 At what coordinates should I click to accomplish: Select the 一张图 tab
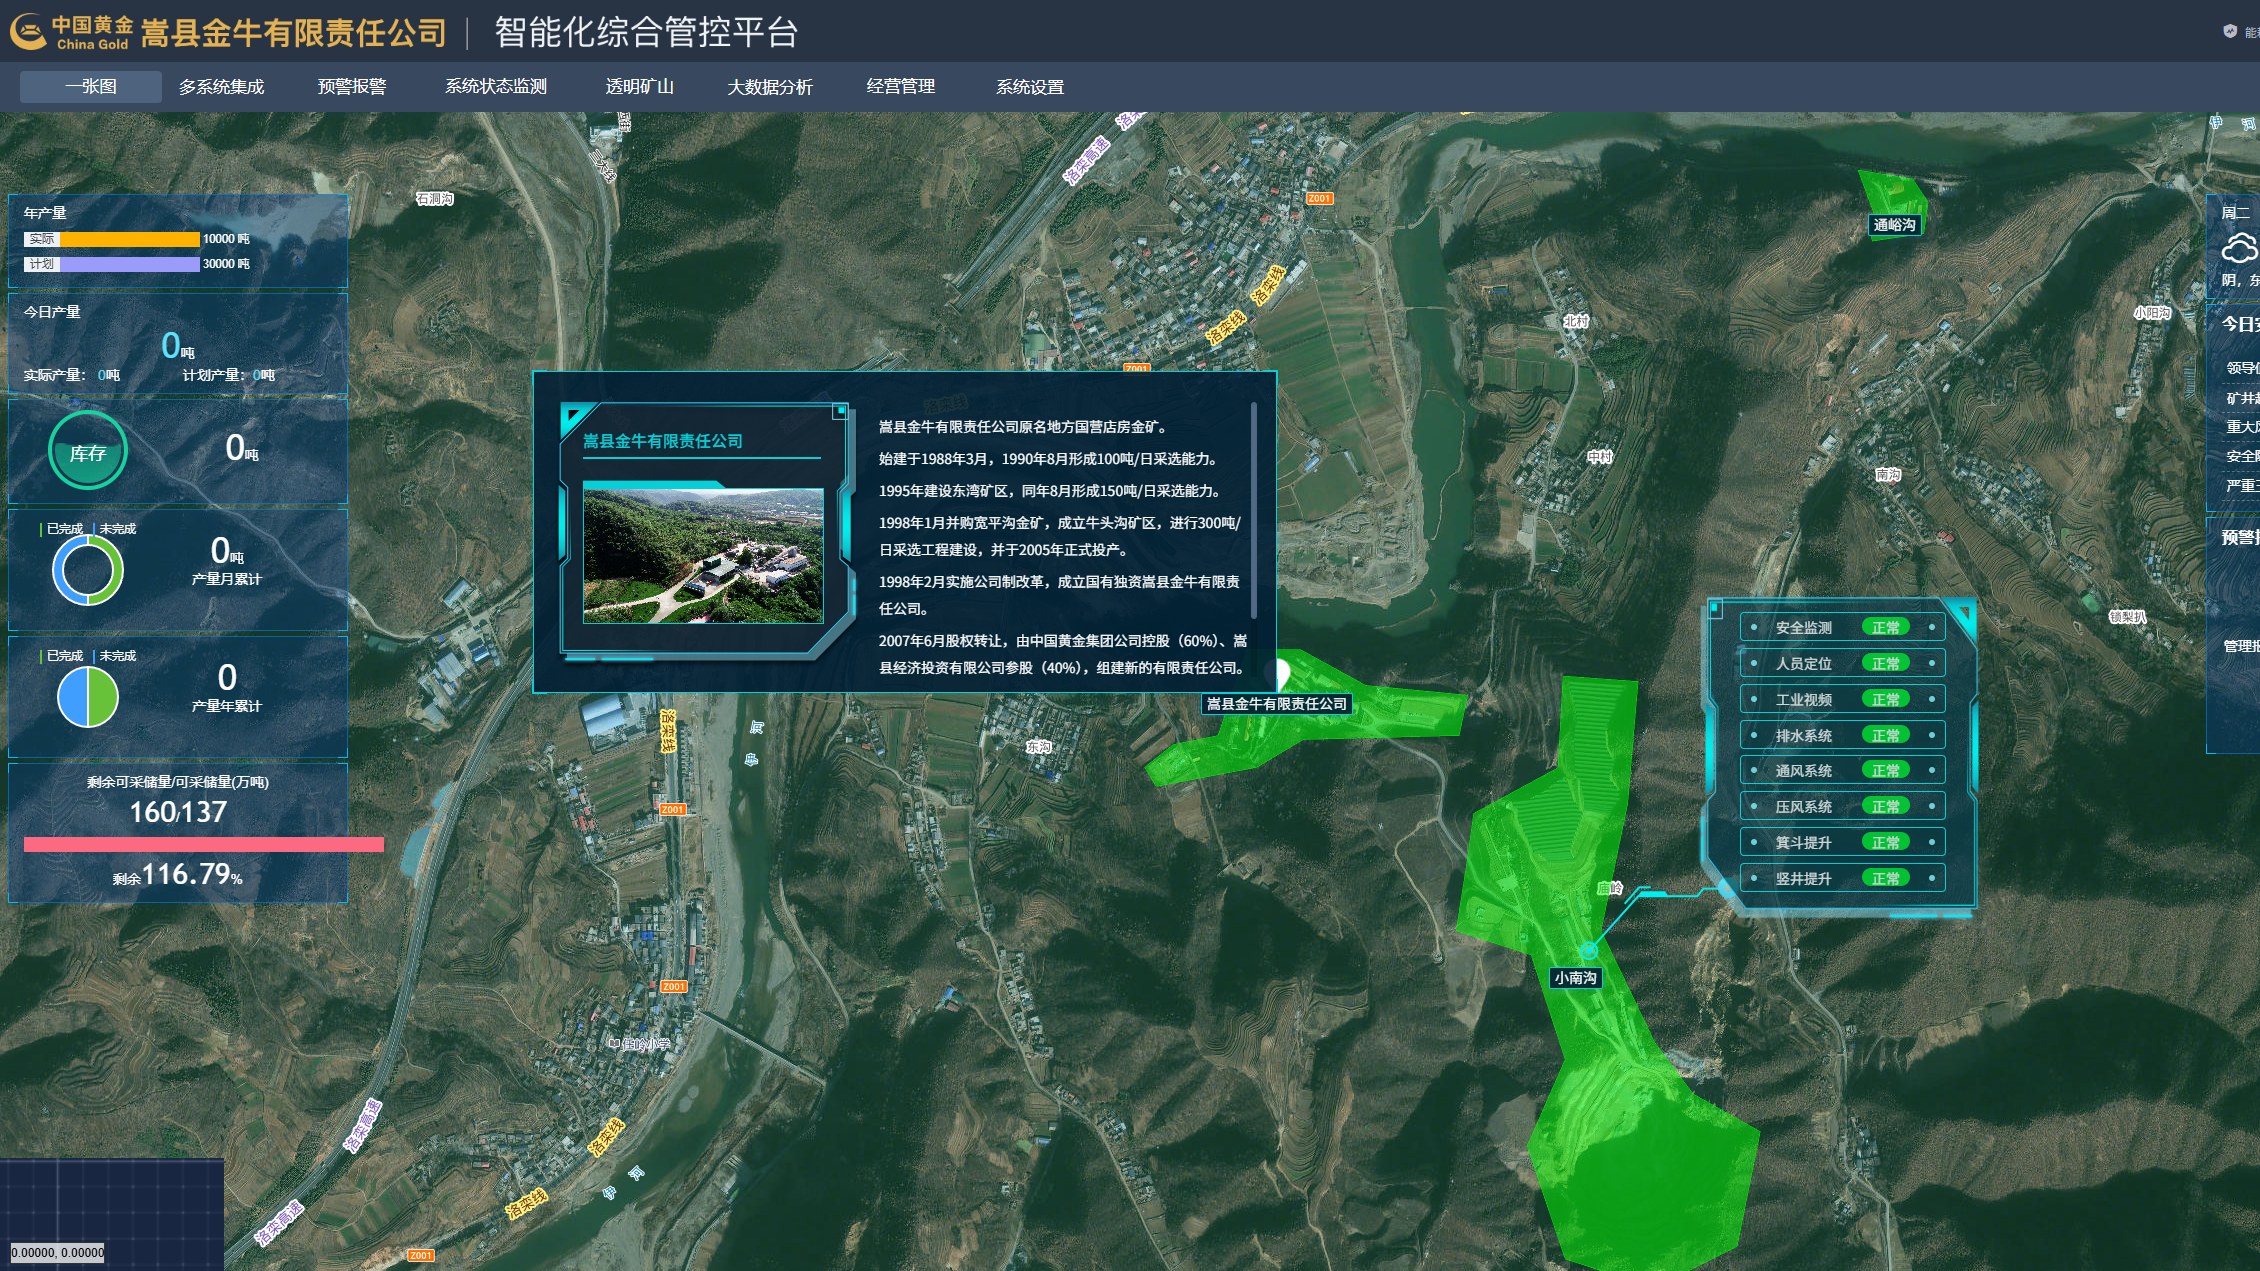[x=91, y=86]
